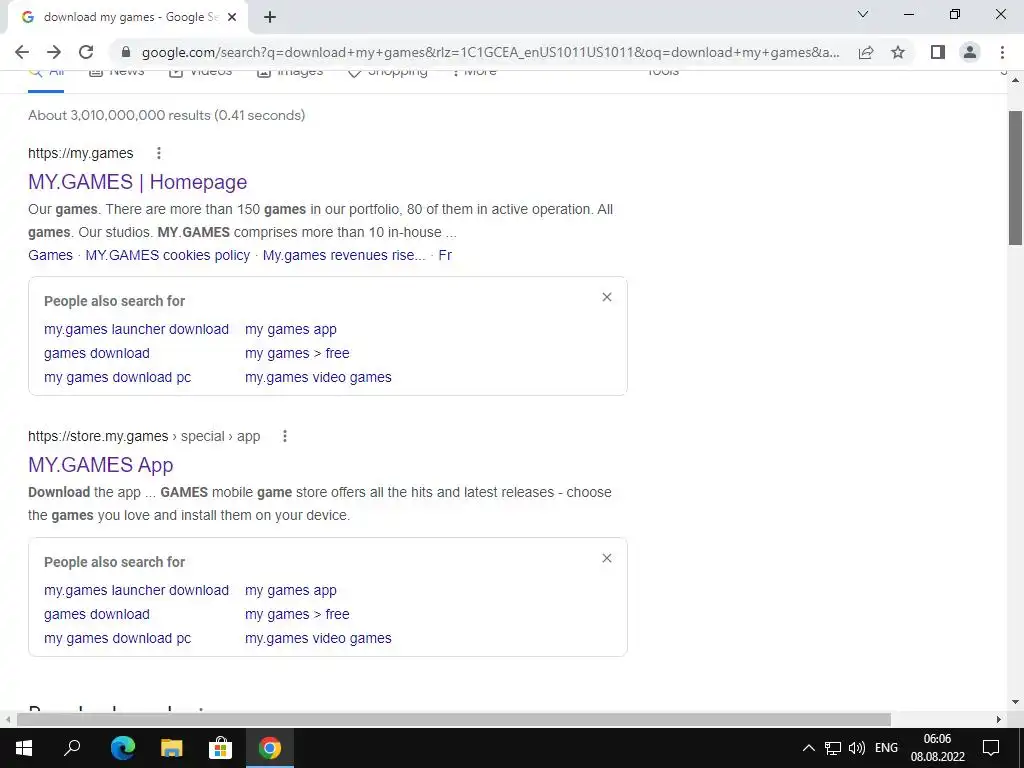Viewport: 1024px width, 768px height.
Task: Go back using the browser back arrow
Action: (22, 52)
